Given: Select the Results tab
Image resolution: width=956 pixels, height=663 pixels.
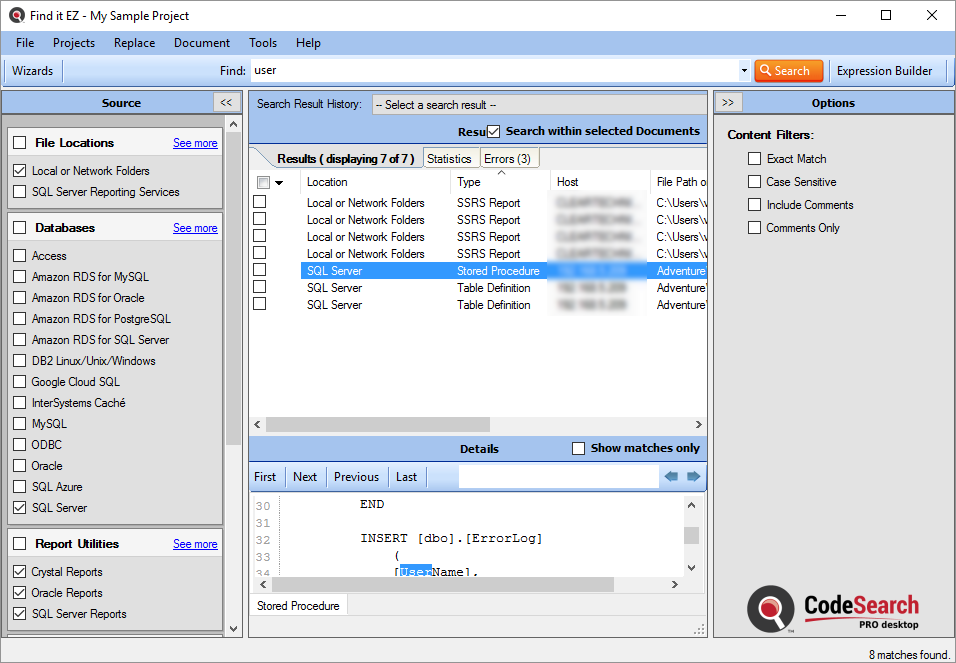Looking at the screenshot, I should point(345,159).
